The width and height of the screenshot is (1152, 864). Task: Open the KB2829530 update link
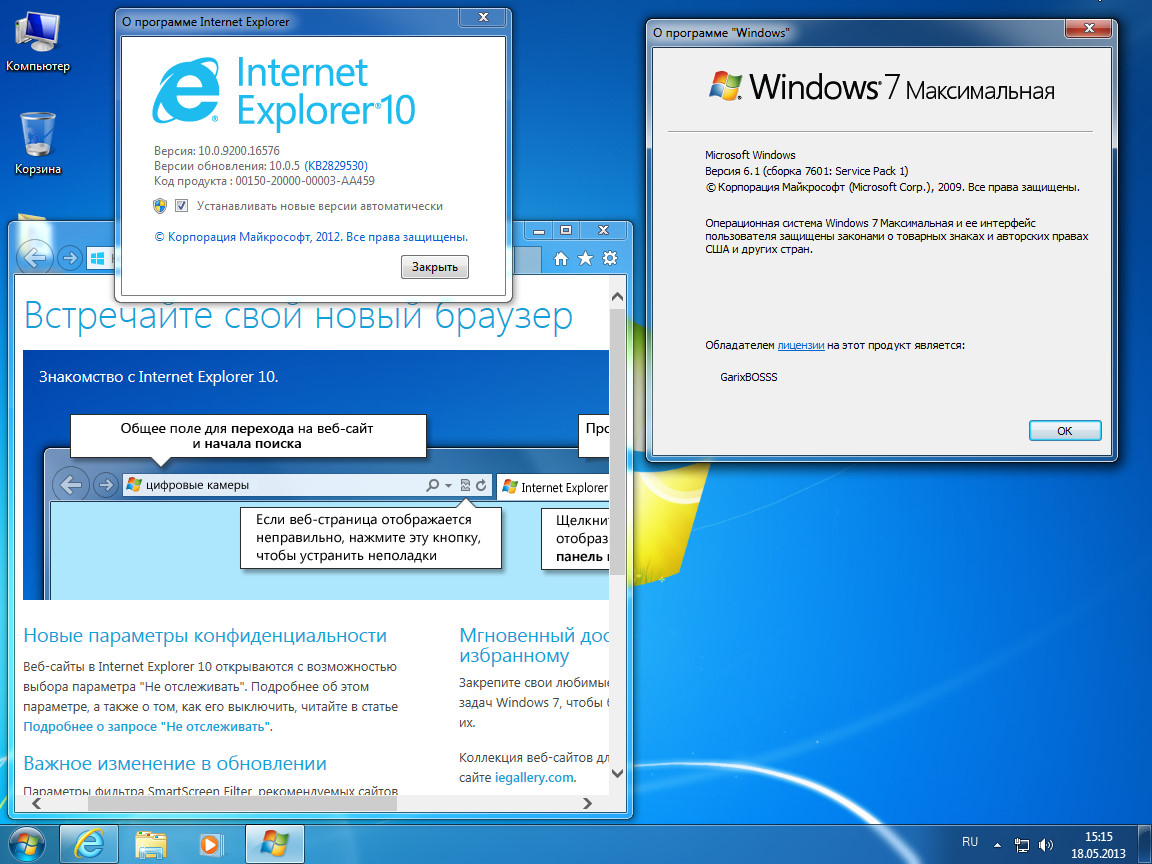click(x=336, y=166)
